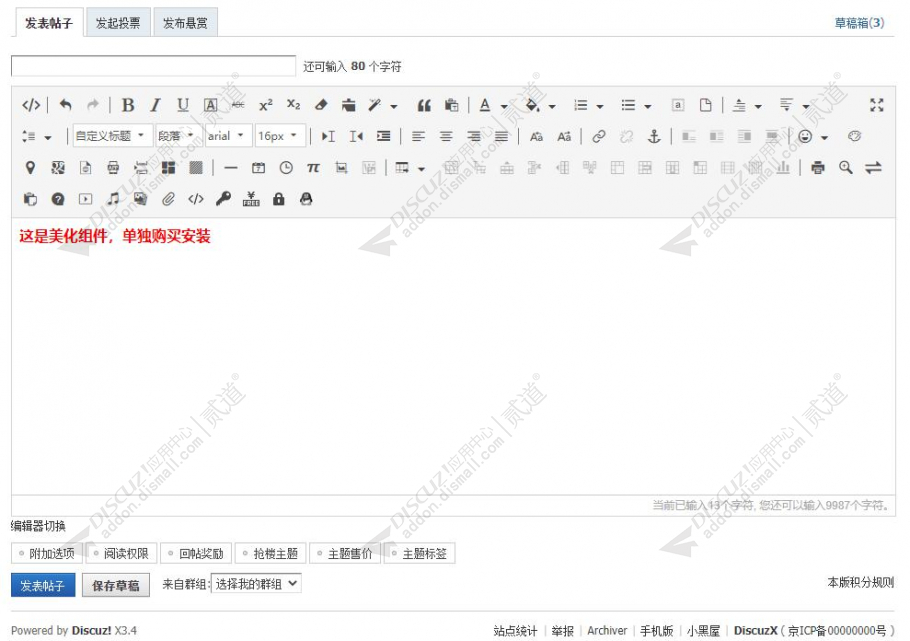Print the editor content

(x=818, y=168)
